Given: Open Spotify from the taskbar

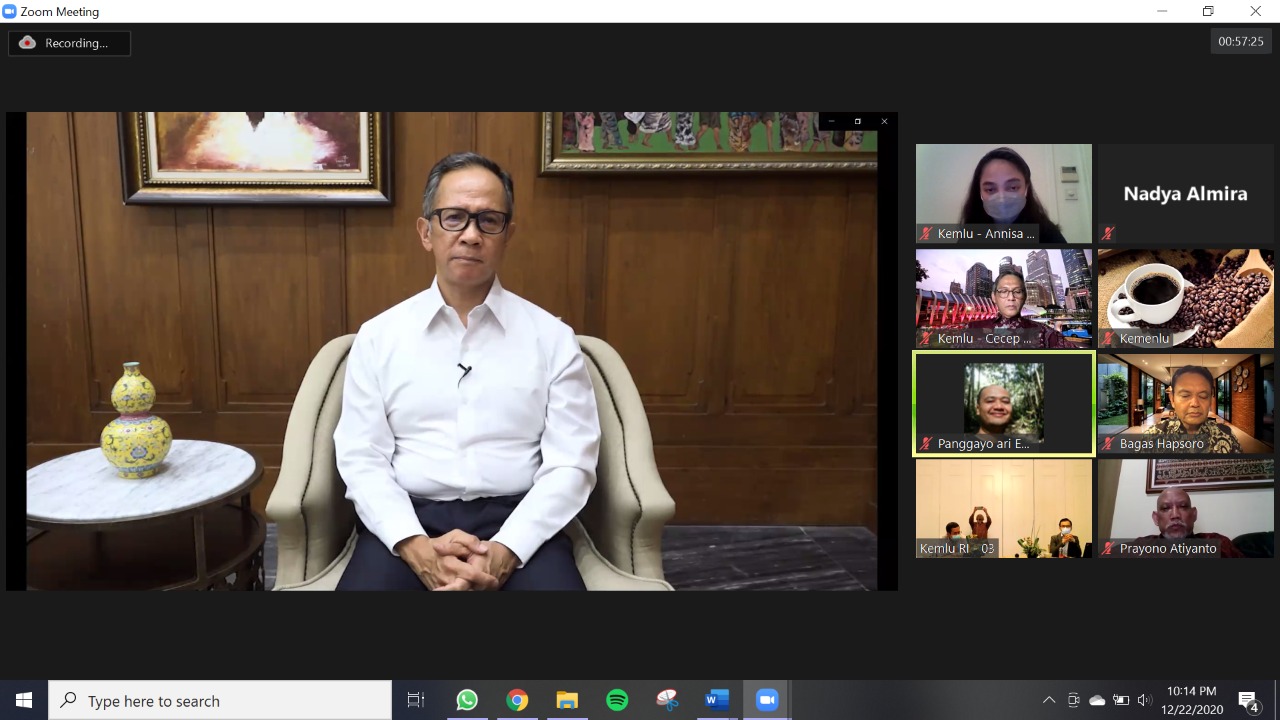Looking at the screenshot, I should (617, 700).
